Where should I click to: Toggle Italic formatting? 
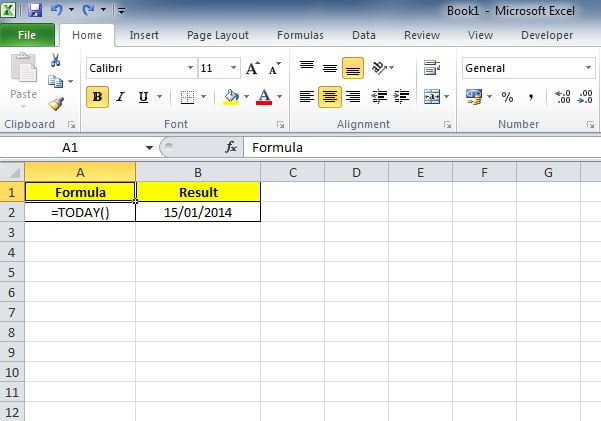120,97
